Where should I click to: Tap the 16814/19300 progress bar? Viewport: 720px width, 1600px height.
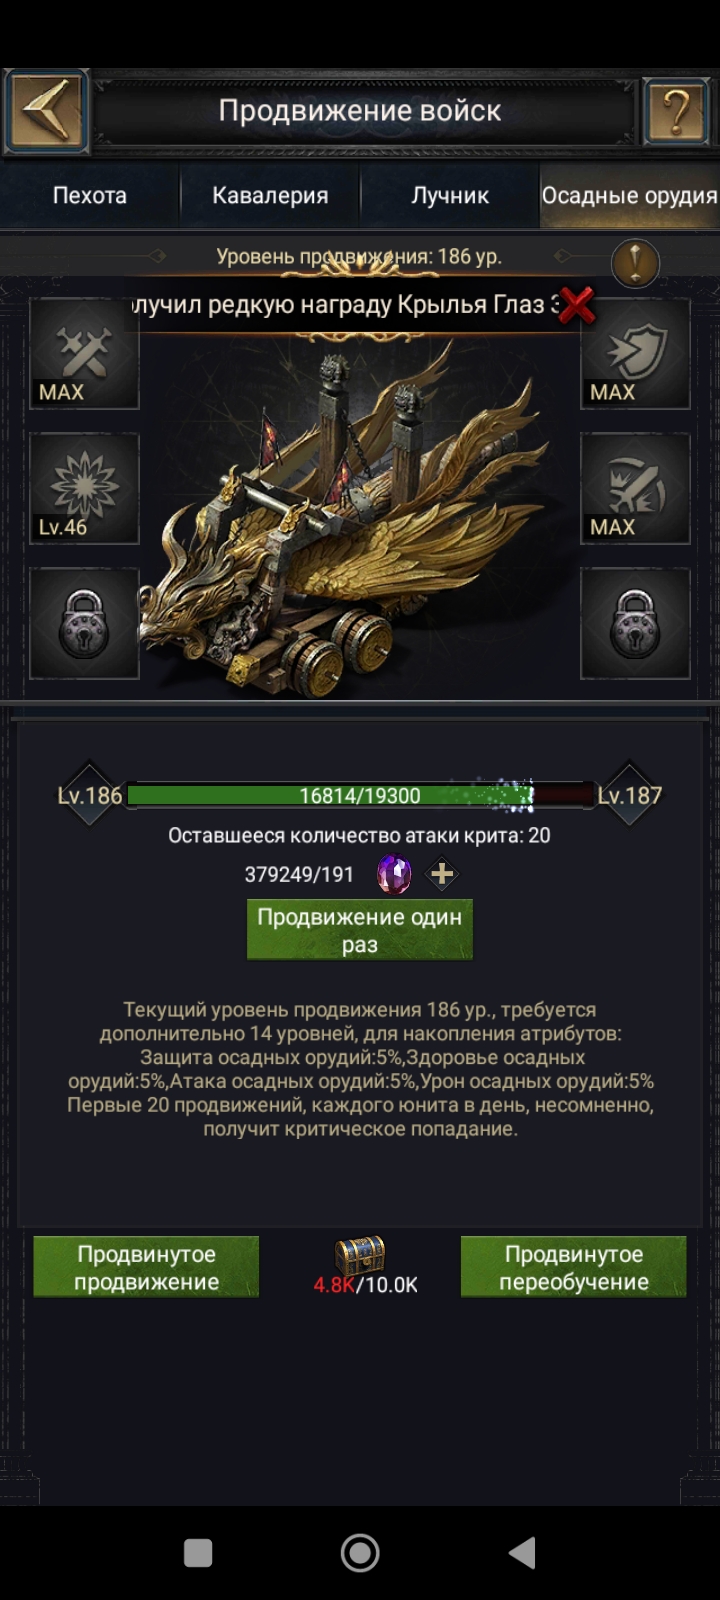360,796
